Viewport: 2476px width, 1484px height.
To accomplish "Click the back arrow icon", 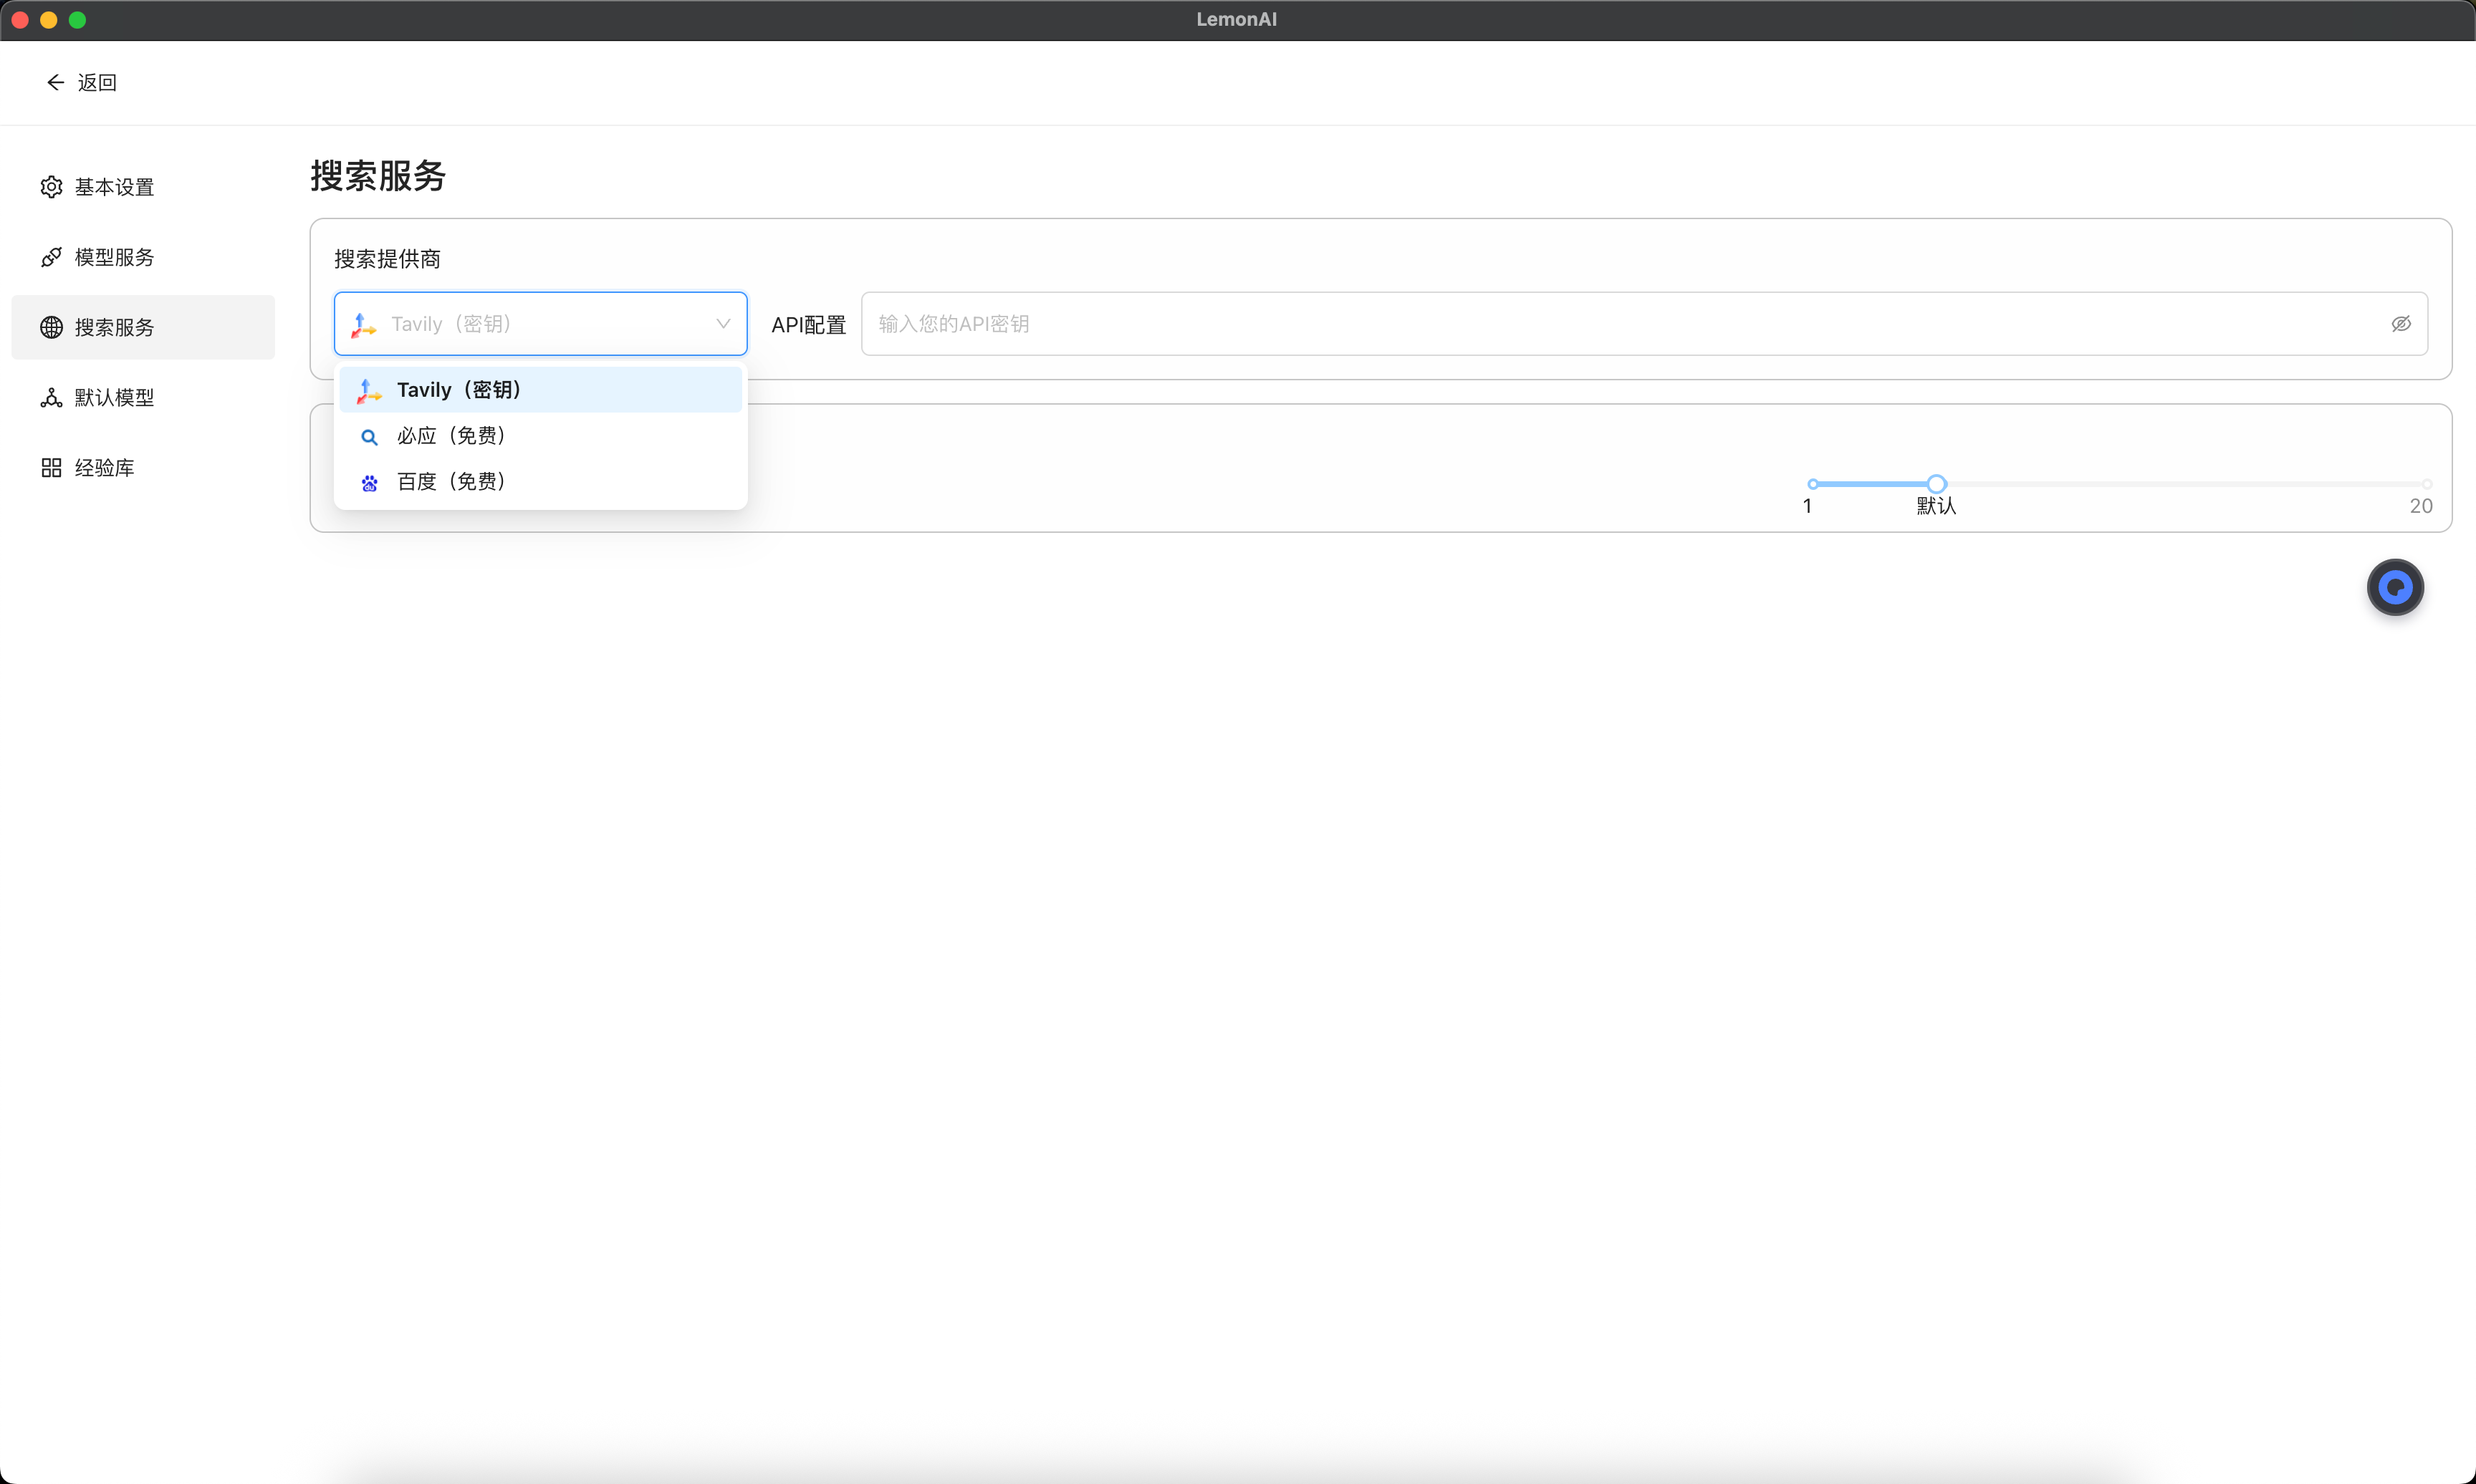I will 55,82.
